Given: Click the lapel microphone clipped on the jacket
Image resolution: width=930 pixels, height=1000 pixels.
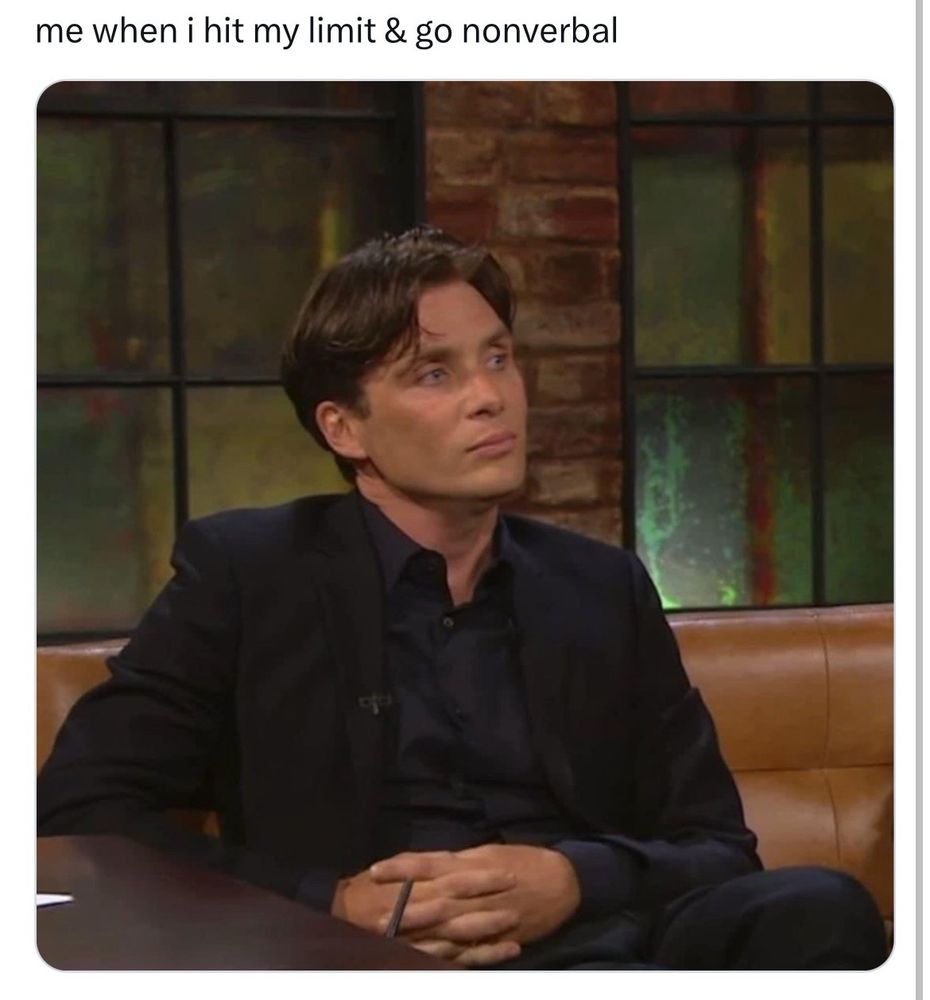Looking at the screenshot, I should coord(375,703).
